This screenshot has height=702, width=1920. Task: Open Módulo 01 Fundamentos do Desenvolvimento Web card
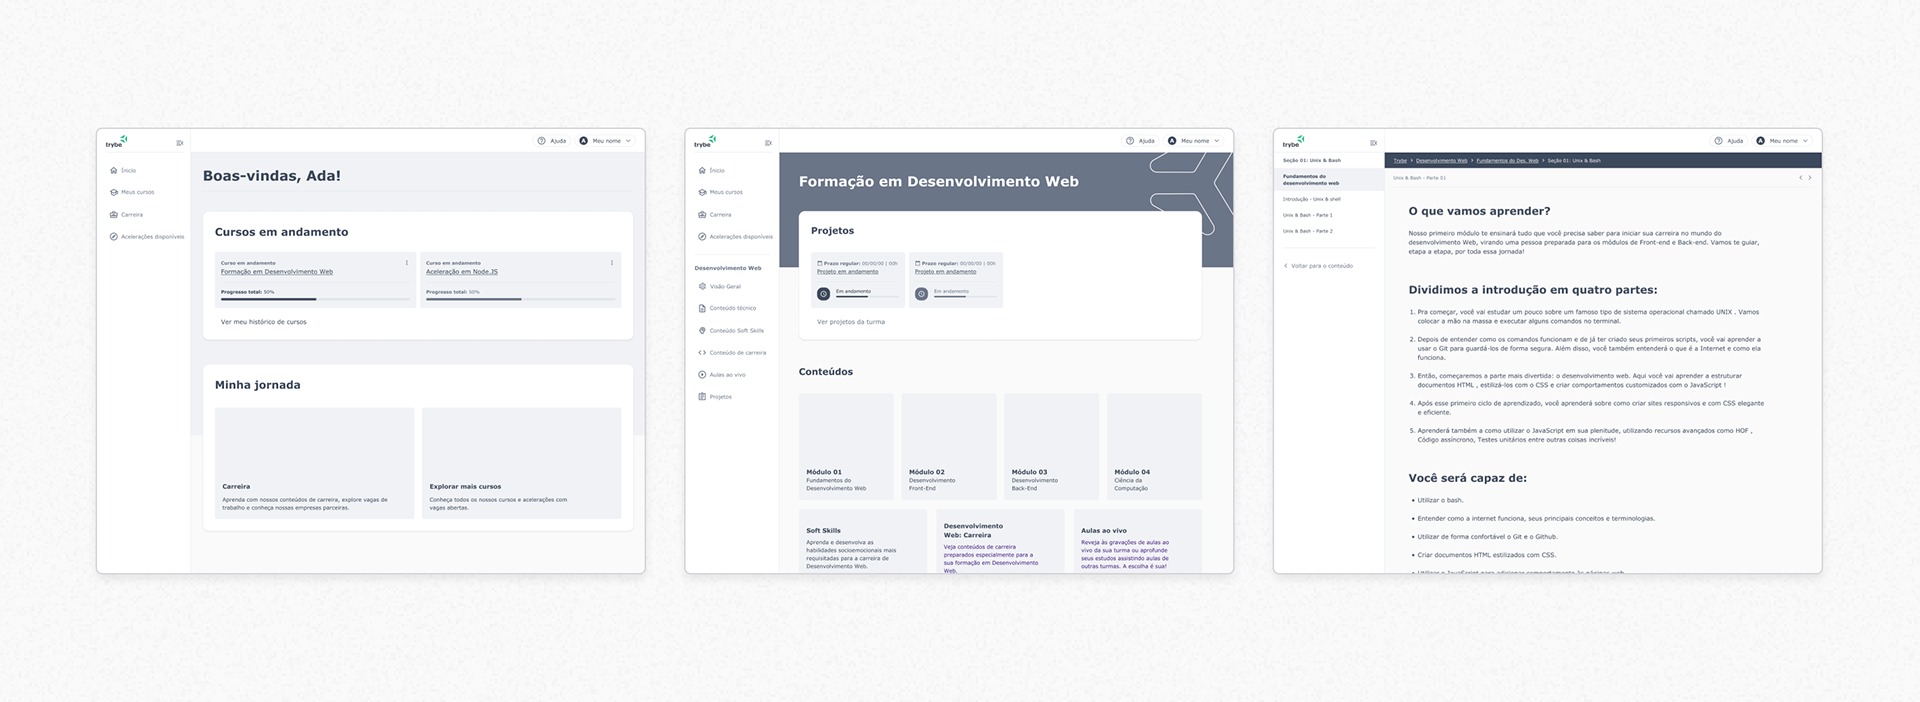coord(846,446)
